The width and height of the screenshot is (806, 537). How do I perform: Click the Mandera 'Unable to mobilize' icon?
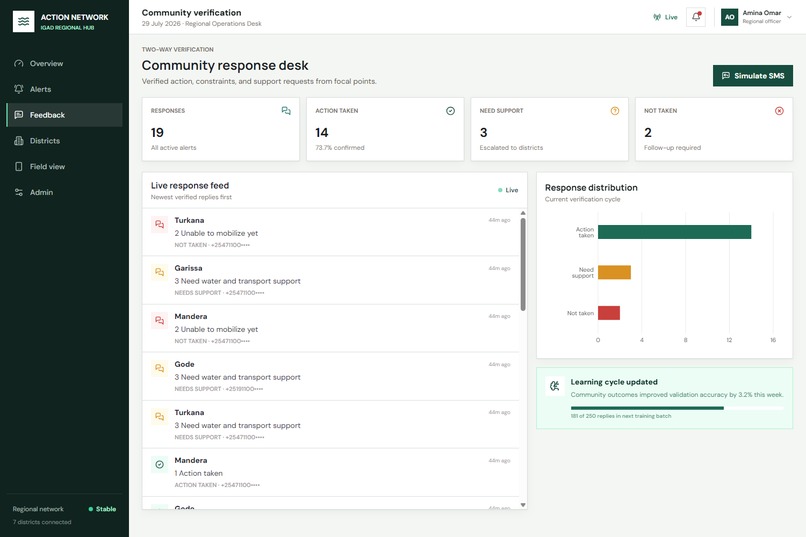coord(159,320)
